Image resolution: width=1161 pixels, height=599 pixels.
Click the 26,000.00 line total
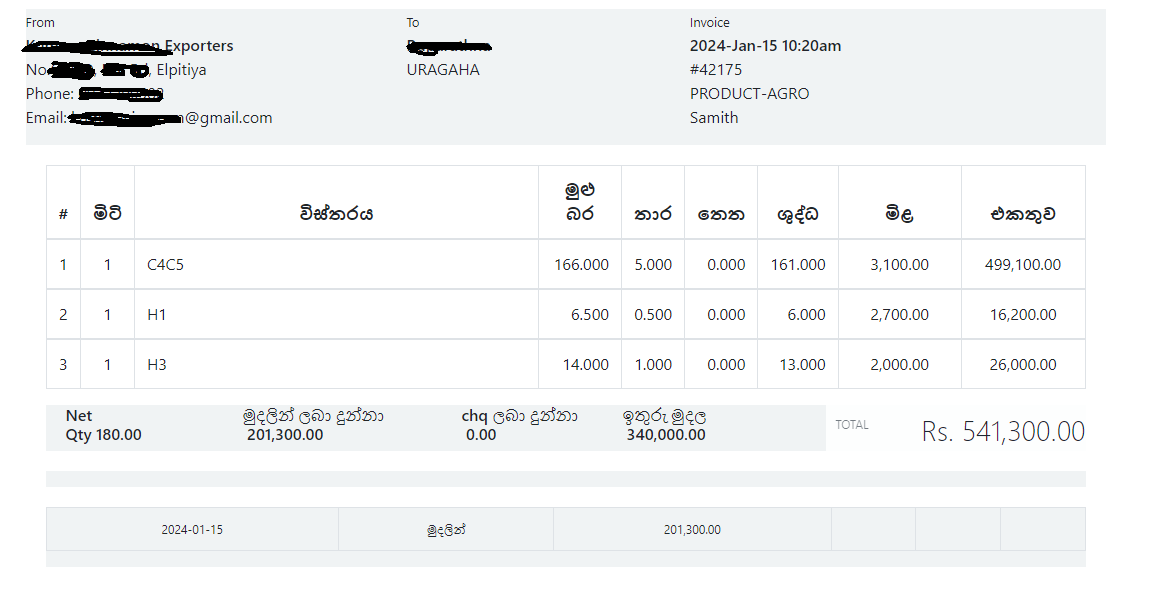pos(1023,365)
